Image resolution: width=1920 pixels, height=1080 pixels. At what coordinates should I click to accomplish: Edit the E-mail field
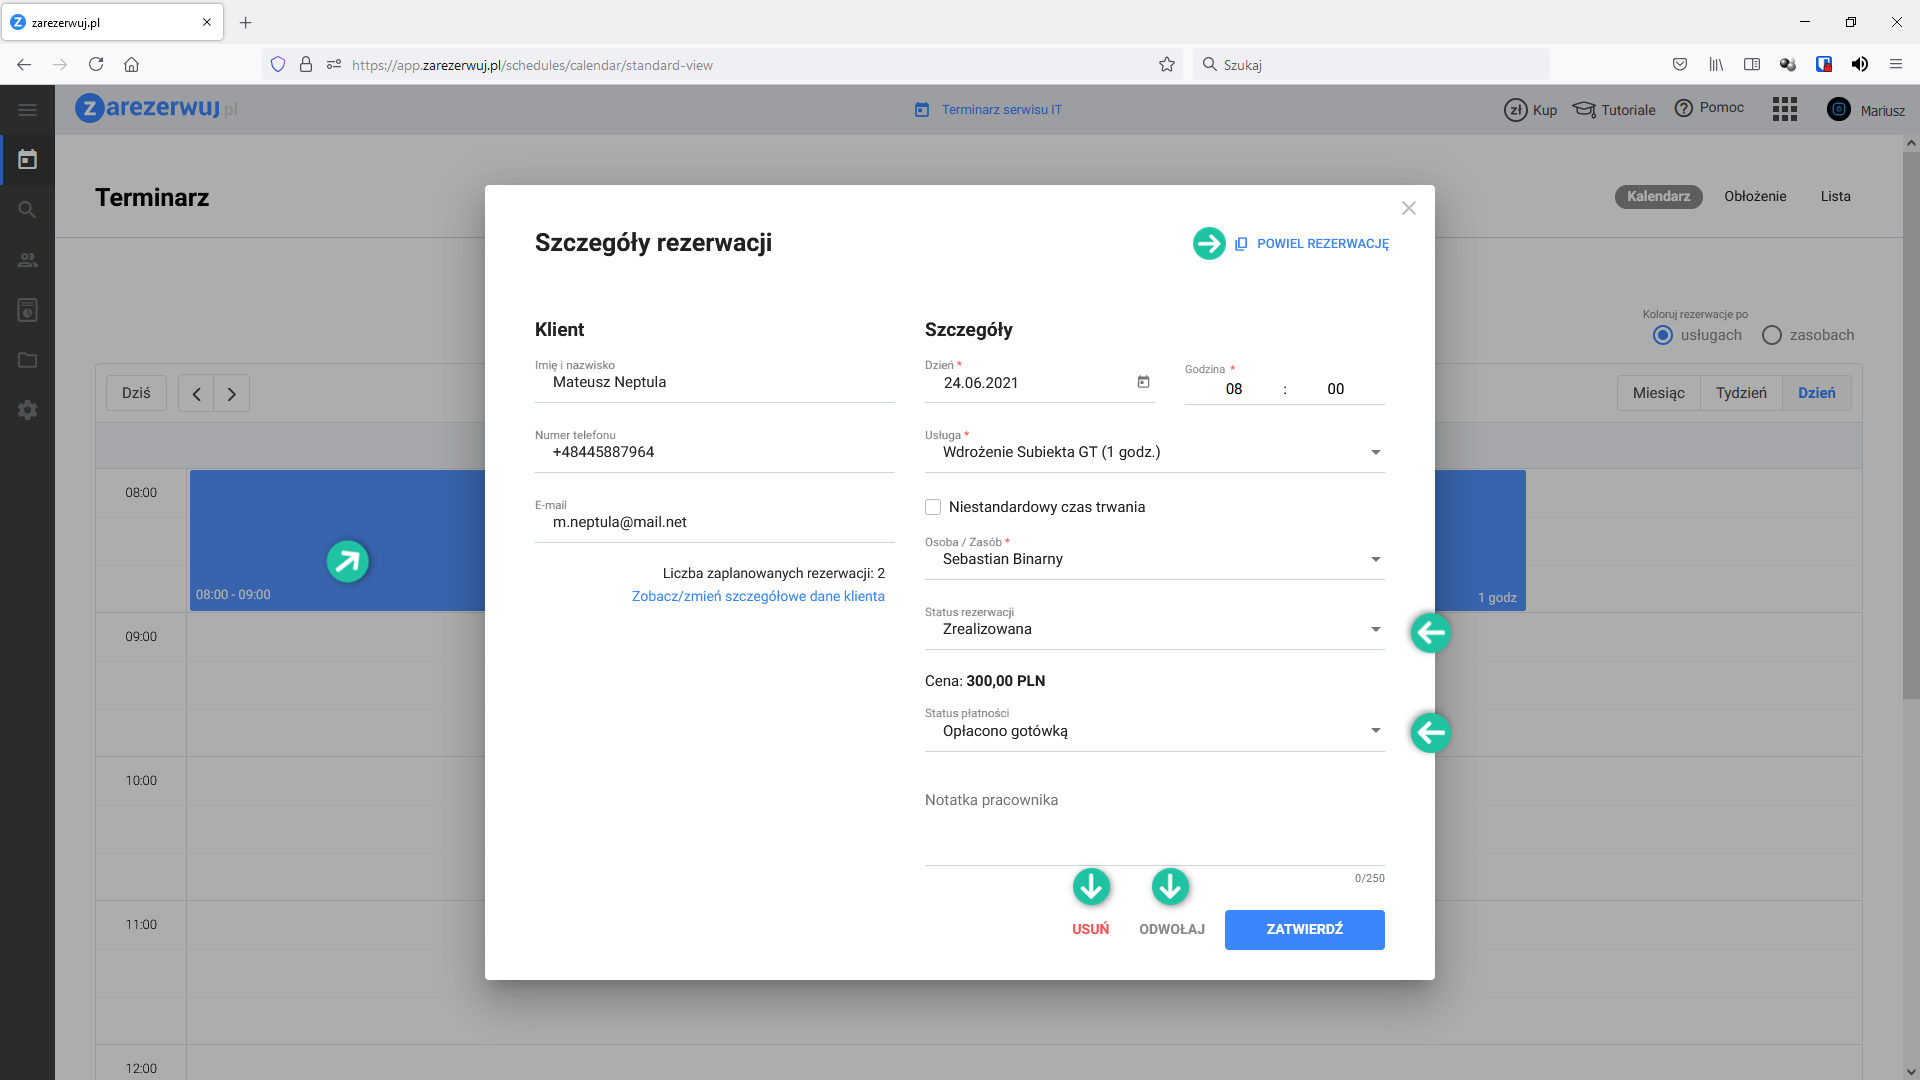pyautogui.click(x=715, y=523)
